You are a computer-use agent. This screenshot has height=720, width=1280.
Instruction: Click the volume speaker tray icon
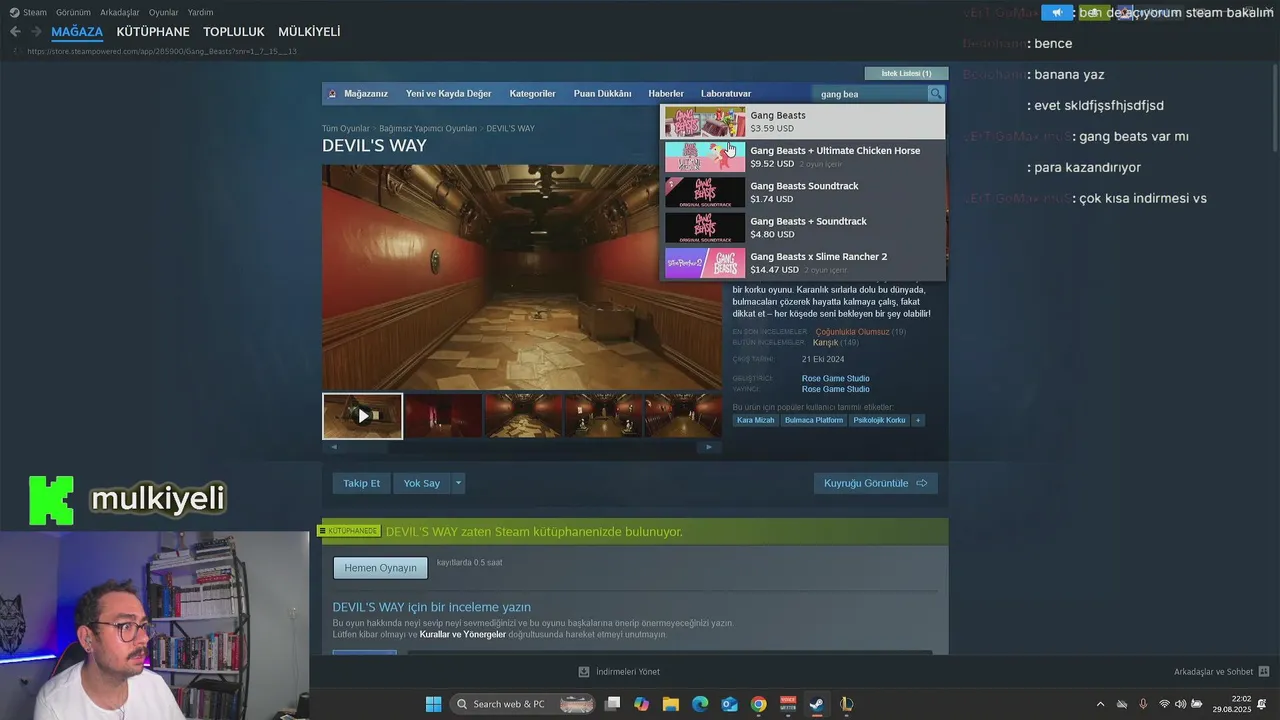coord(1180,704)
